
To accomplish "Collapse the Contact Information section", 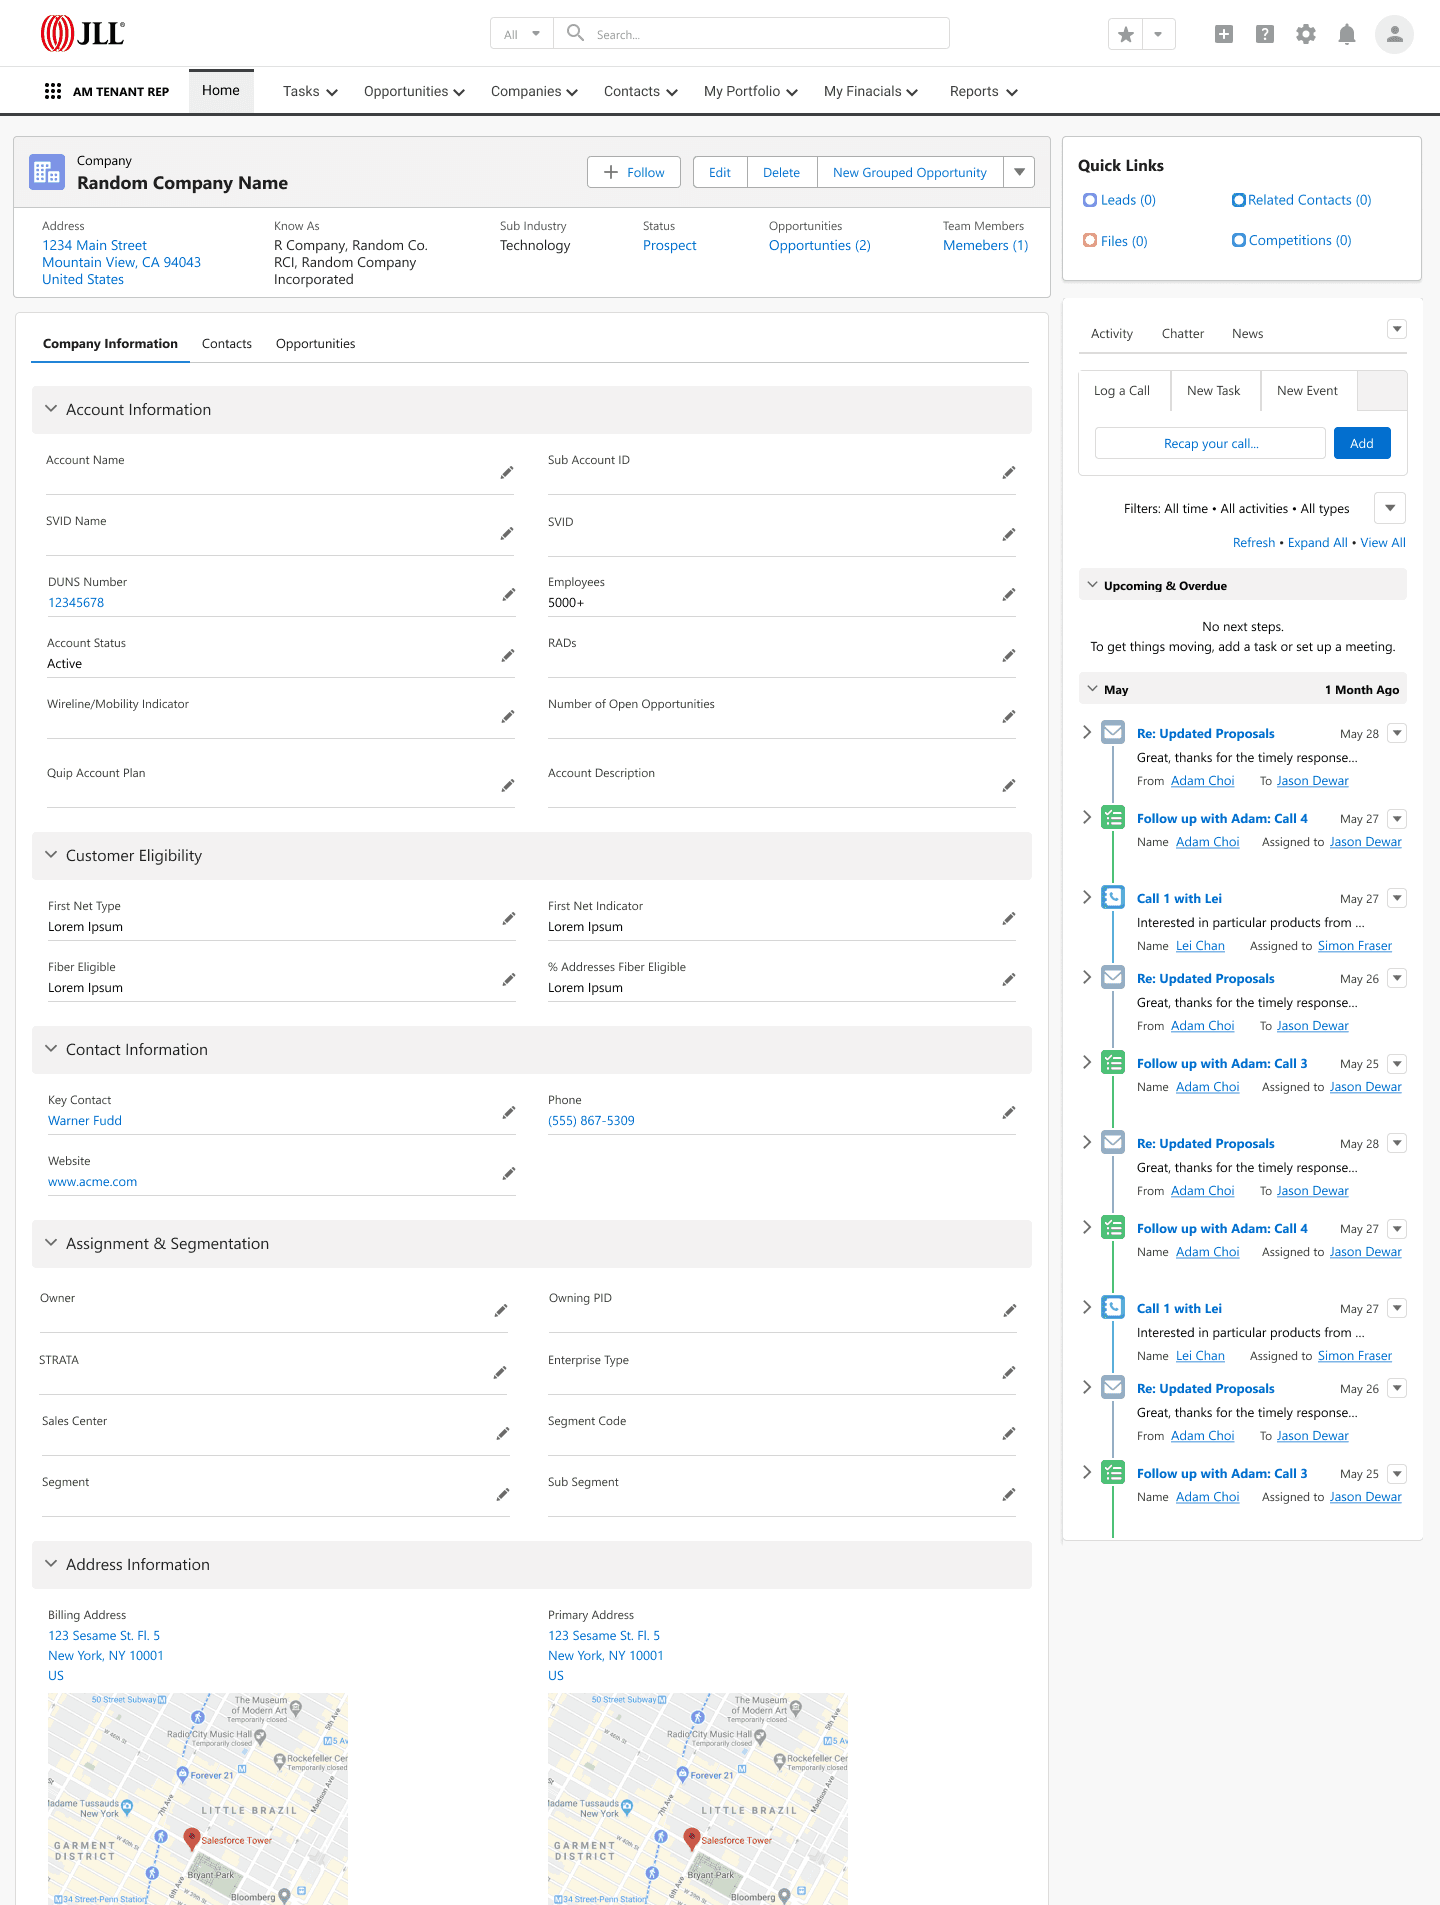I will tap(51, 1049).
